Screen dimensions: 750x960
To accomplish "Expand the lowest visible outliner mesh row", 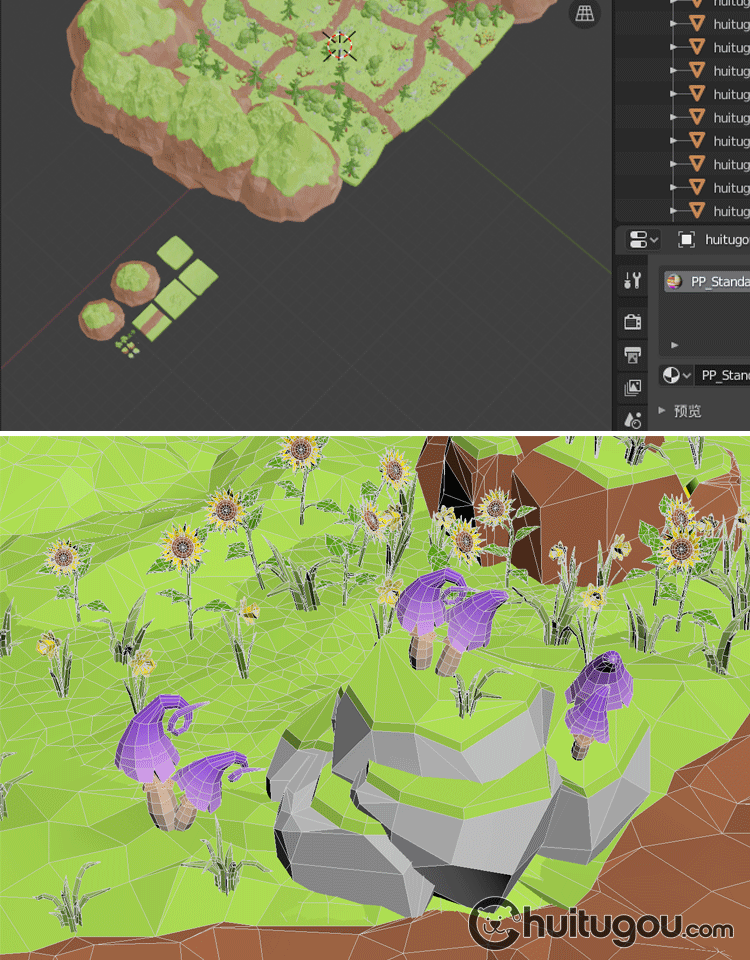I will pyautogui.click(x=673, y=211).
